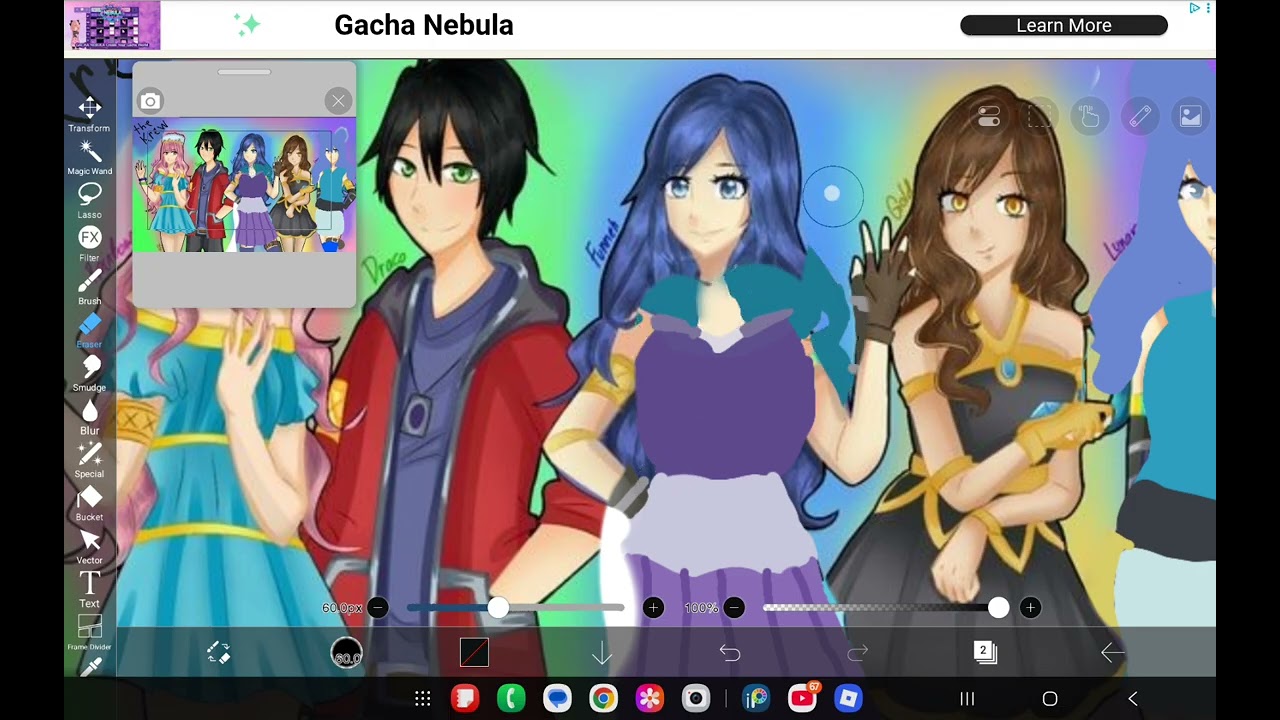Launch Chrome from the taskbar
Viewport: 1280px width, 720px height.
[x=603, y=698]
